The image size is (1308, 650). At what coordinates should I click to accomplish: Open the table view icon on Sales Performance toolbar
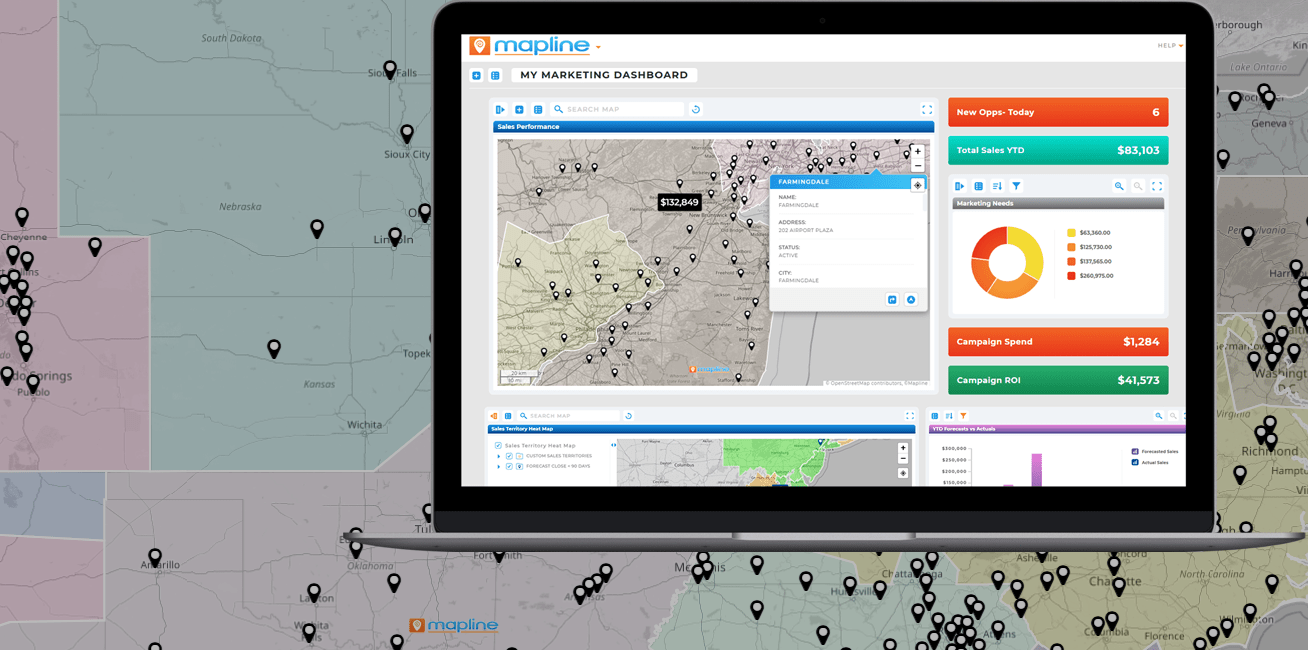tap(538, 109)
